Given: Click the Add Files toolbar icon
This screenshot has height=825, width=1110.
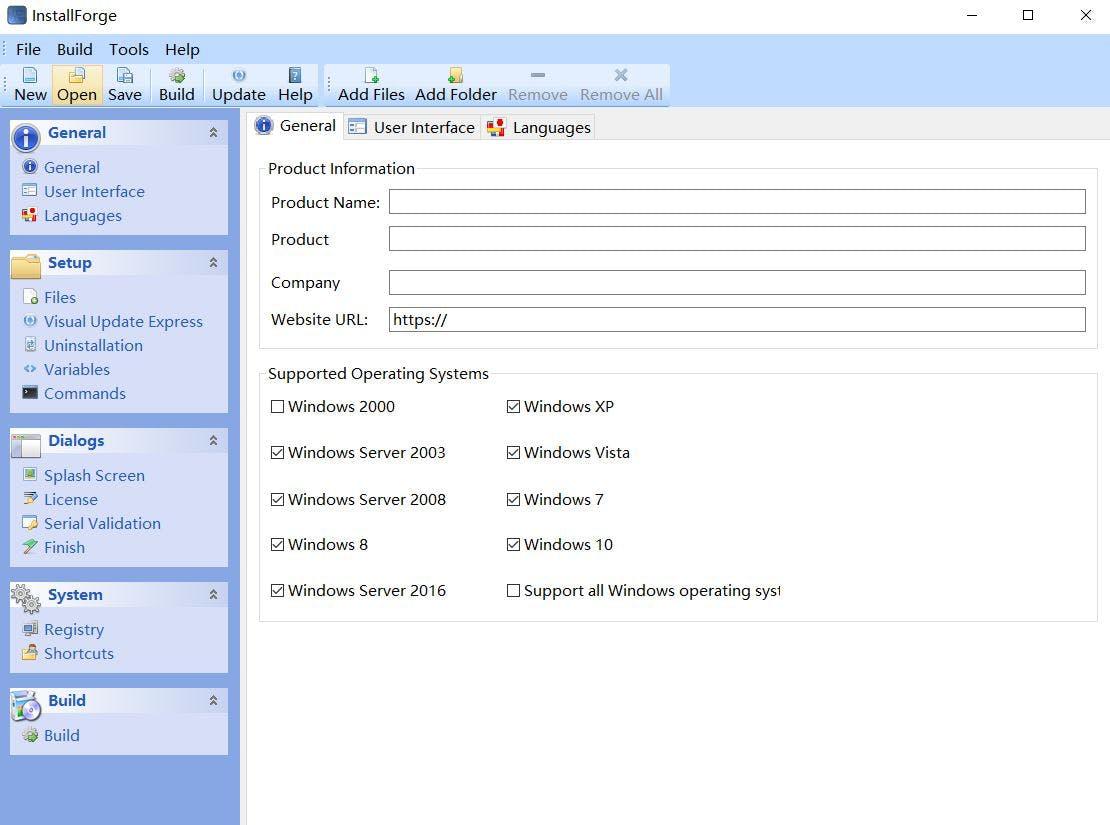Looking at the screenshot, I should pyautogui.click(x=371, y=85).
